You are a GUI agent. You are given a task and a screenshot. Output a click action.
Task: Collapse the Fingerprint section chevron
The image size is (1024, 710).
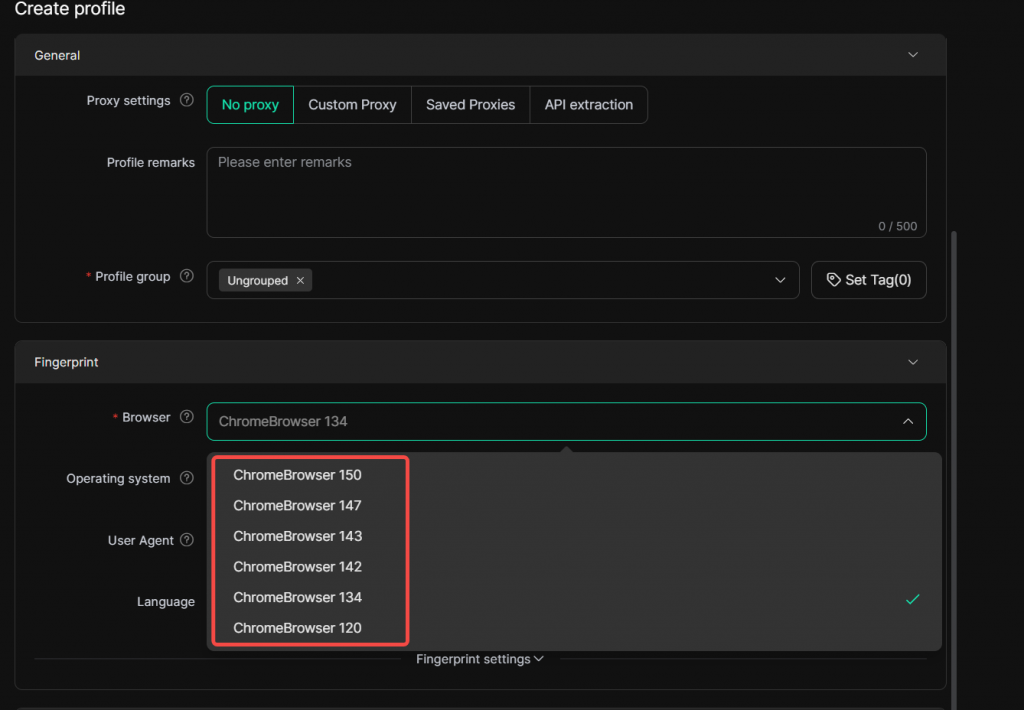click(x=913, y=362)
